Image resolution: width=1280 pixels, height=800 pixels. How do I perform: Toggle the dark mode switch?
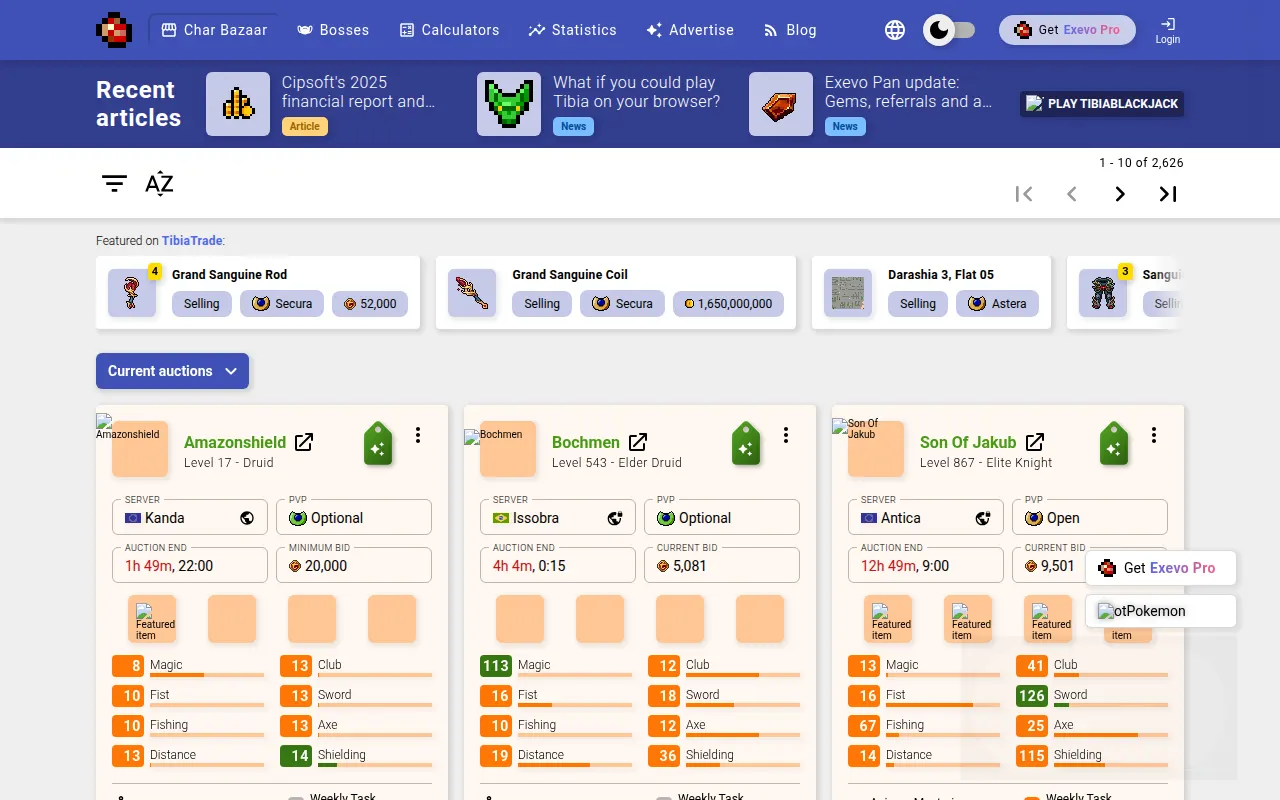point(949,30)
